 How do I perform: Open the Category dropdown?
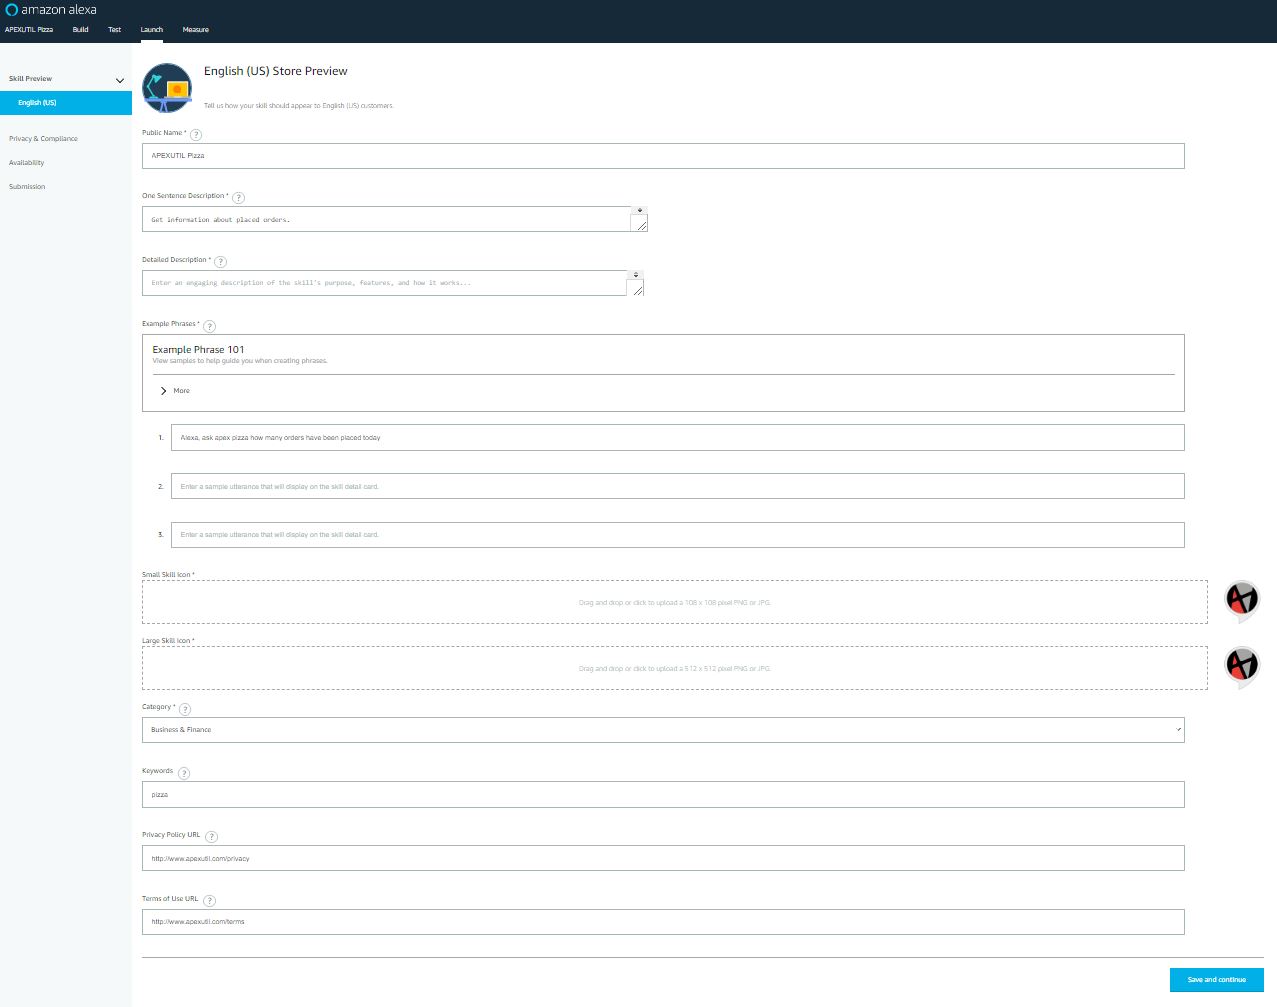pos(663,730)
